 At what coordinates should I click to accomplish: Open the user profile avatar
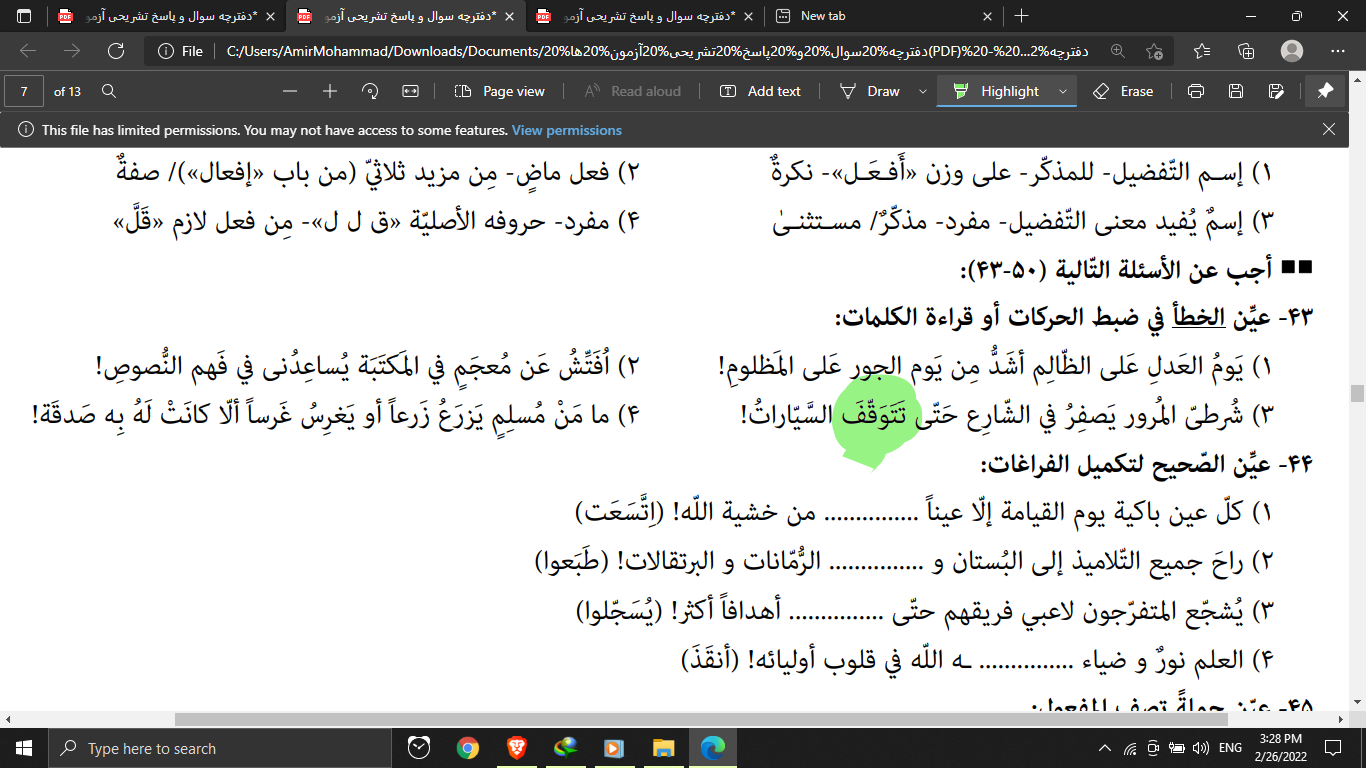(1292, 51)
